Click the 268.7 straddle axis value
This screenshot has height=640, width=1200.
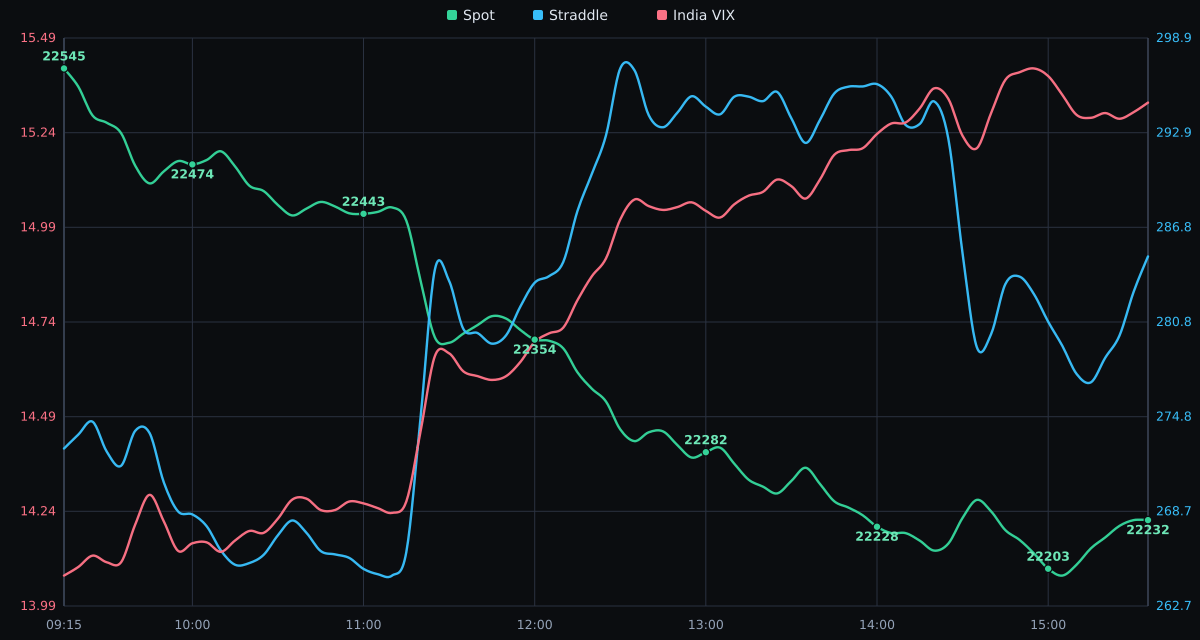pos(1174,511)
